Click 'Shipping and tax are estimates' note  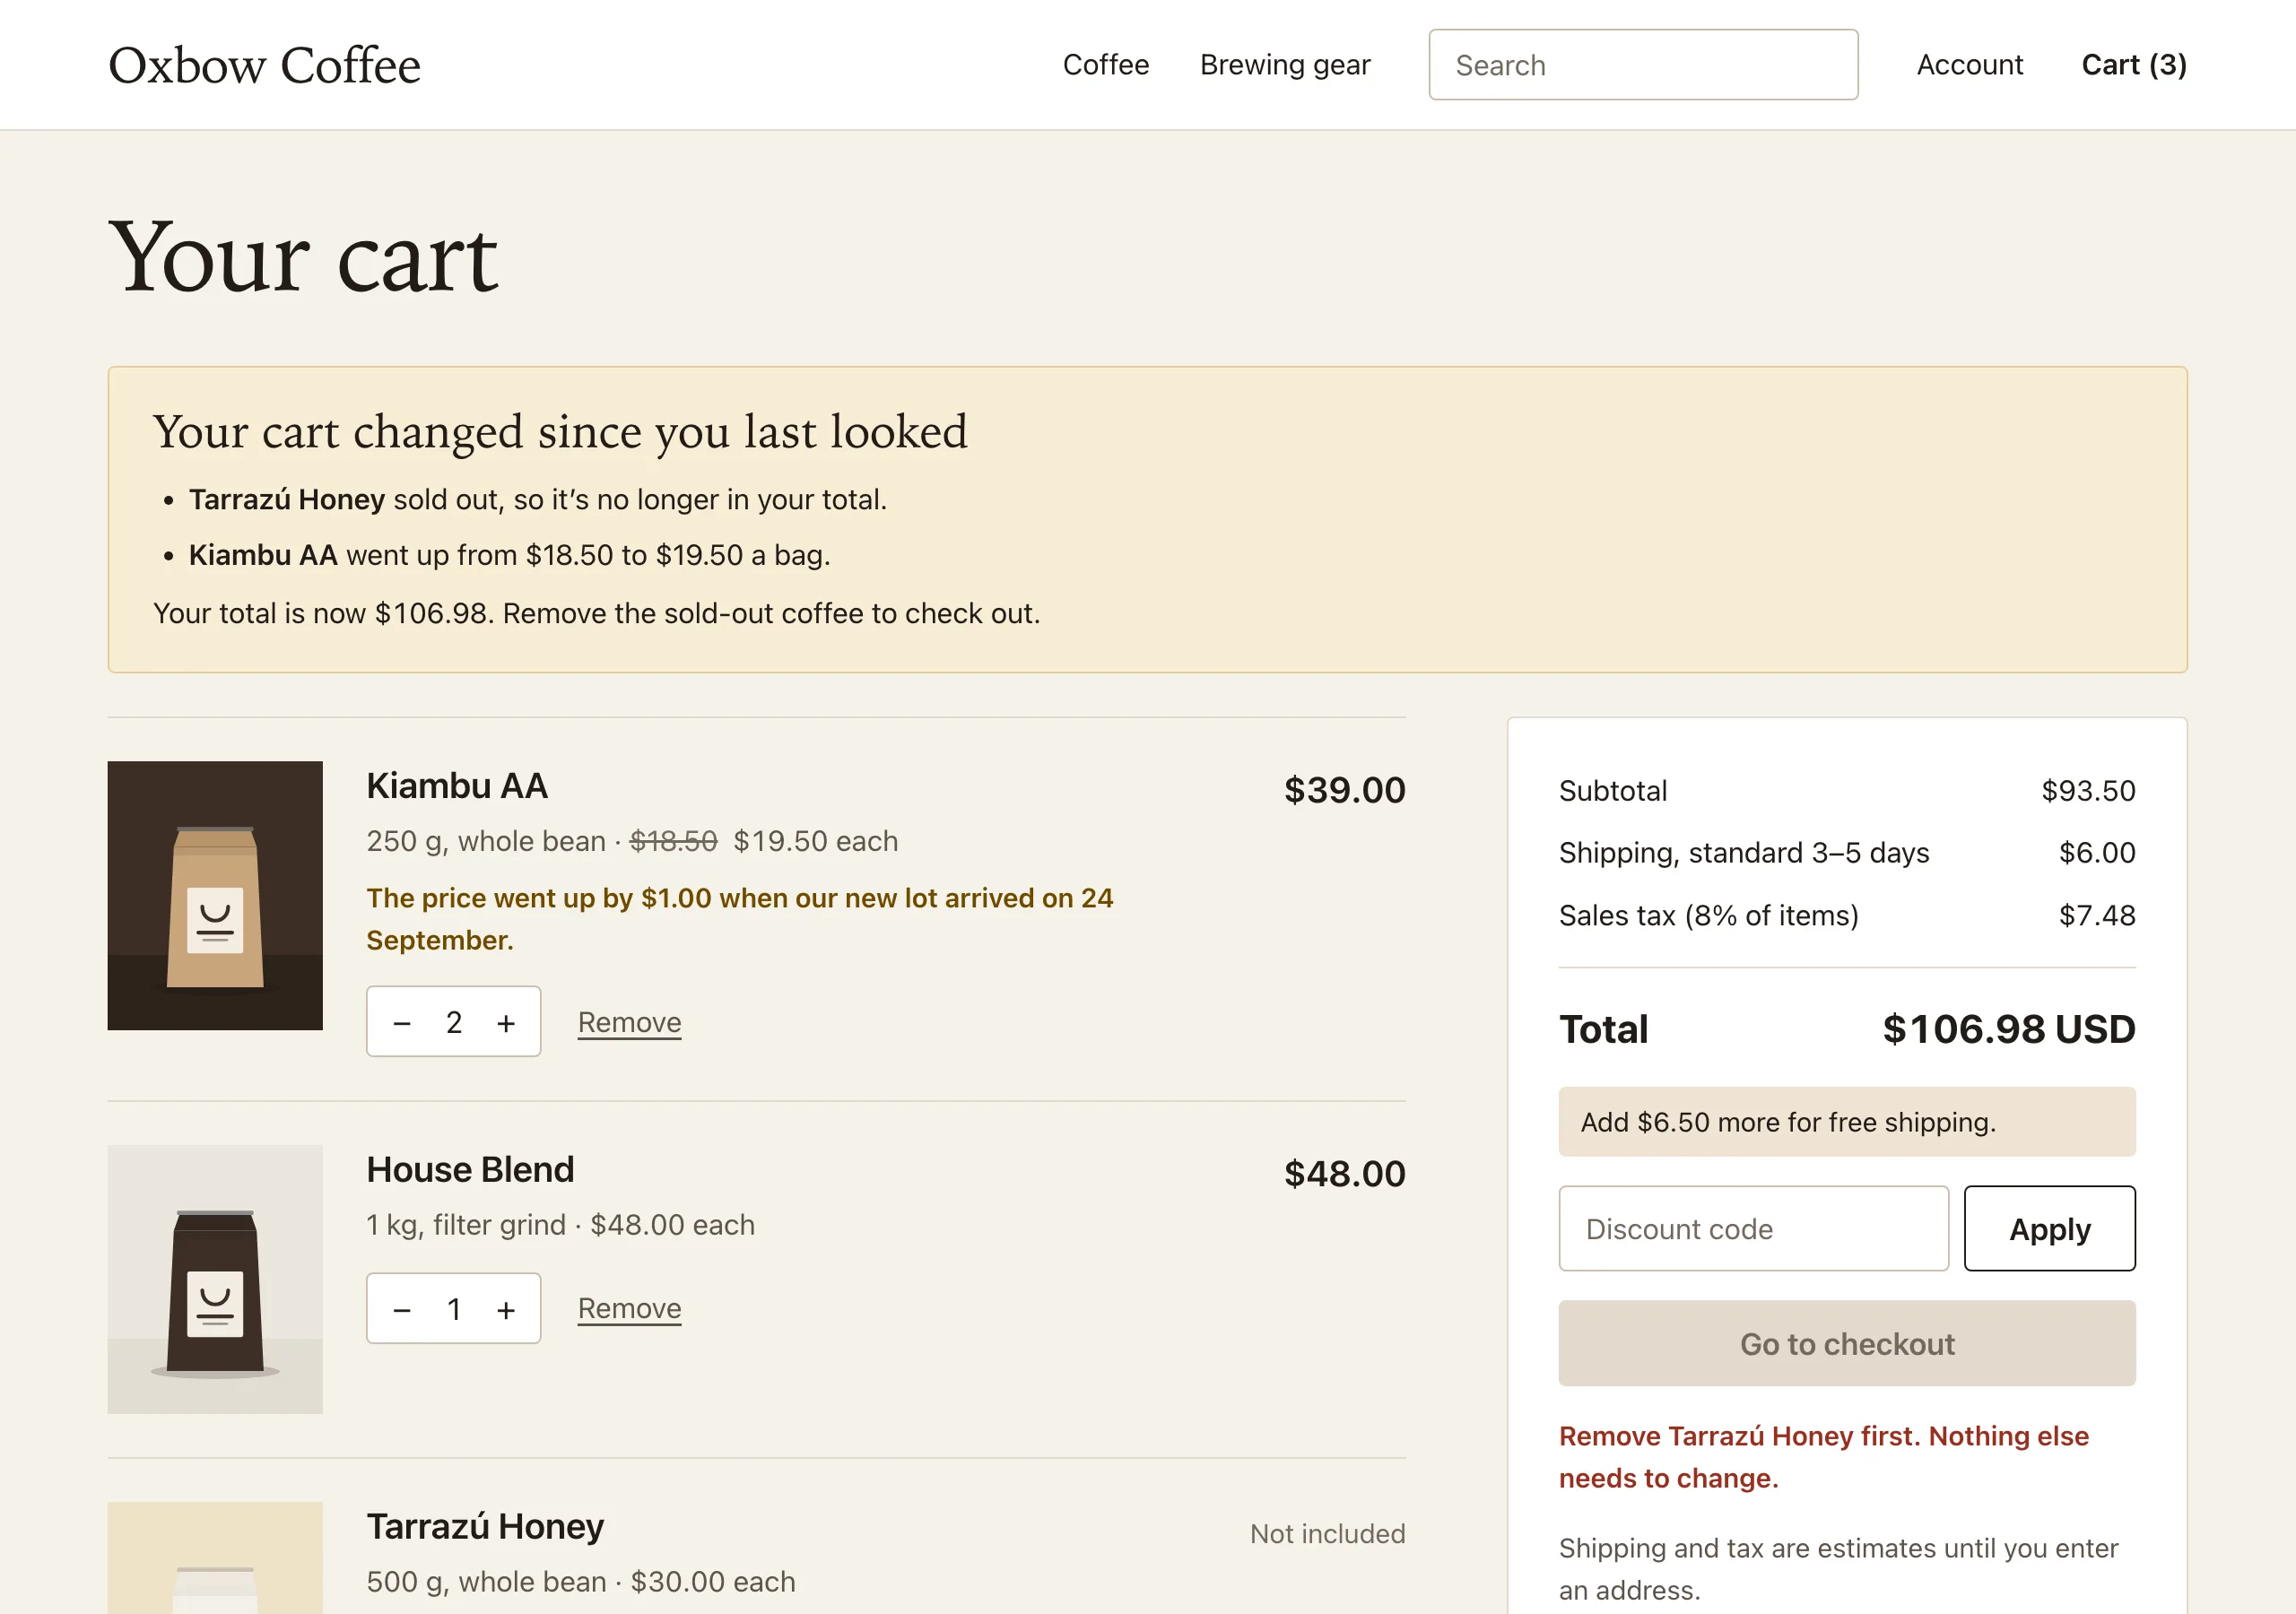pyautogui.click(x=1838, y=1569)
